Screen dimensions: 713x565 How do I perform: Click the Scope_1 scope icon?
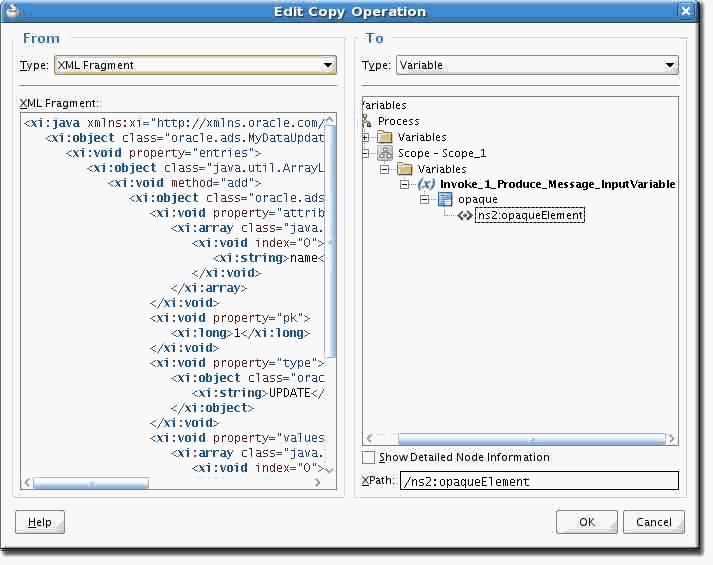coord(385,153)
